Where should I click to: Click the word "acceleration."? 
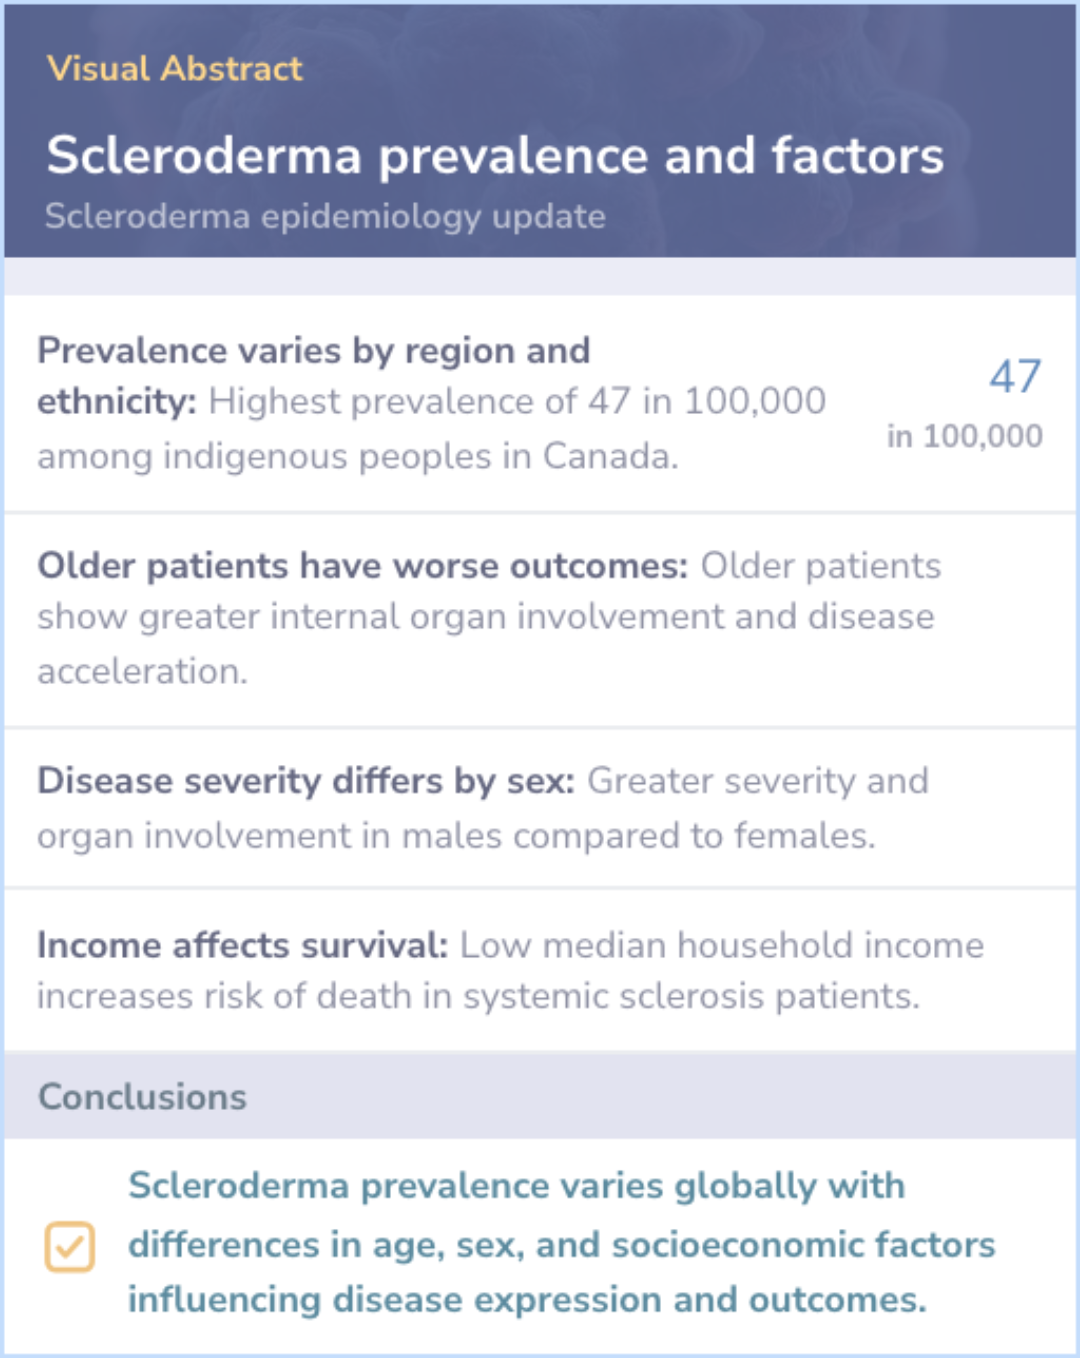[142, 671]
